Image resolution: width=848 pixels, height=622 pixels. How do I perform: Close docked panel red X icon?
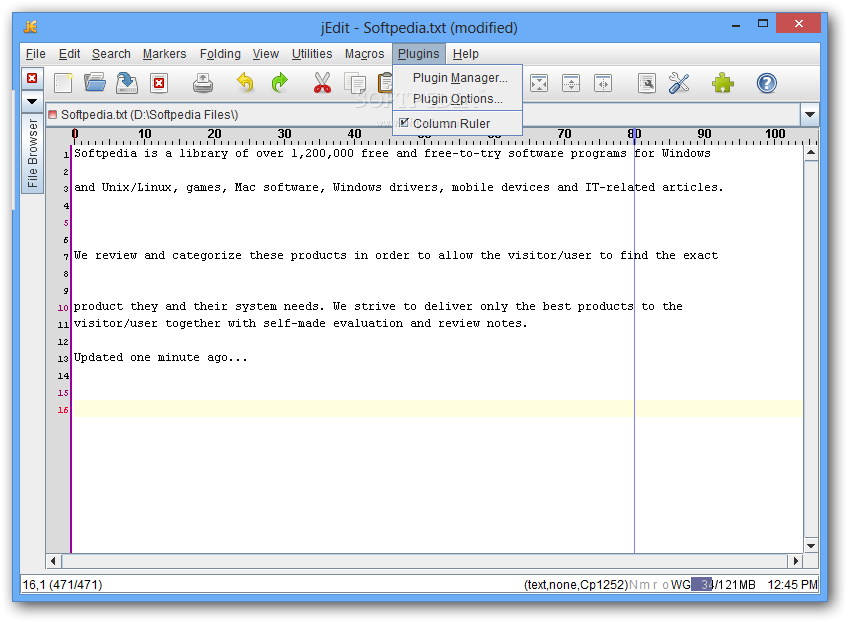32,78
